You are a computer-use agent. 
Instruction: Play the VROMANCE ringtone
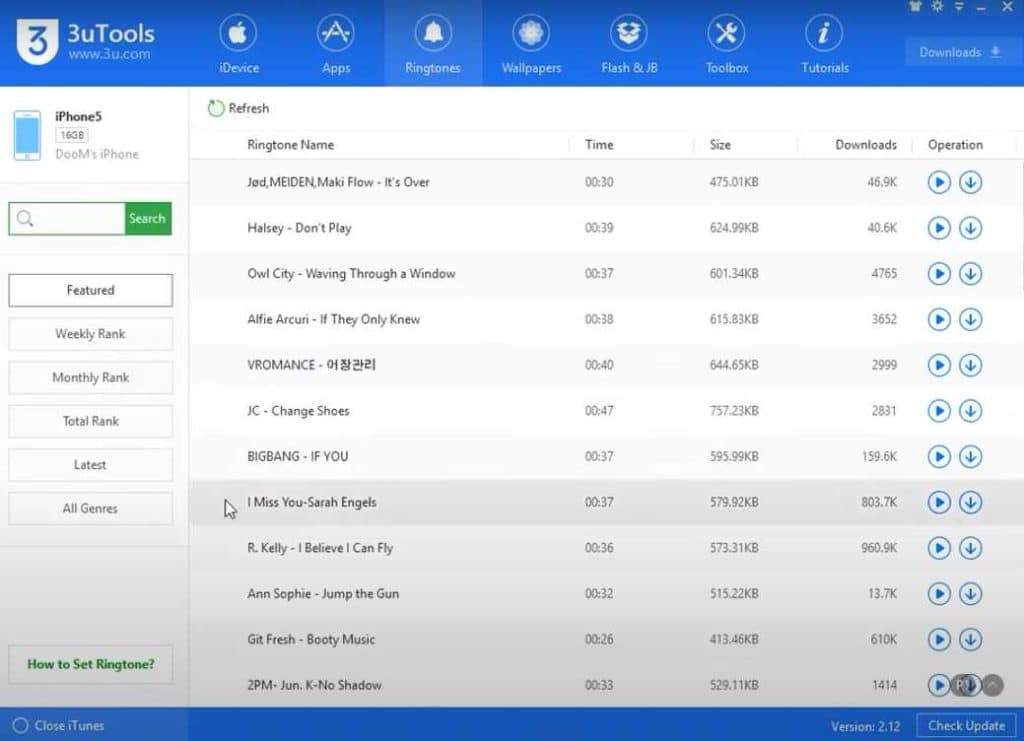[x=939, y=365]
